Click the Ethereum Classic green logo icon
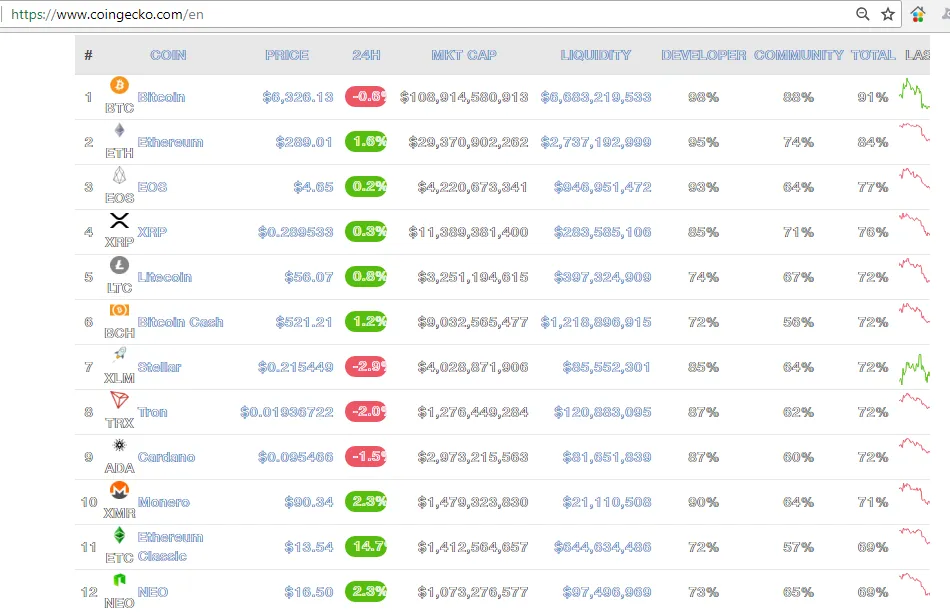Viewport: 950px width, 614px height. (x=119, y=535)
